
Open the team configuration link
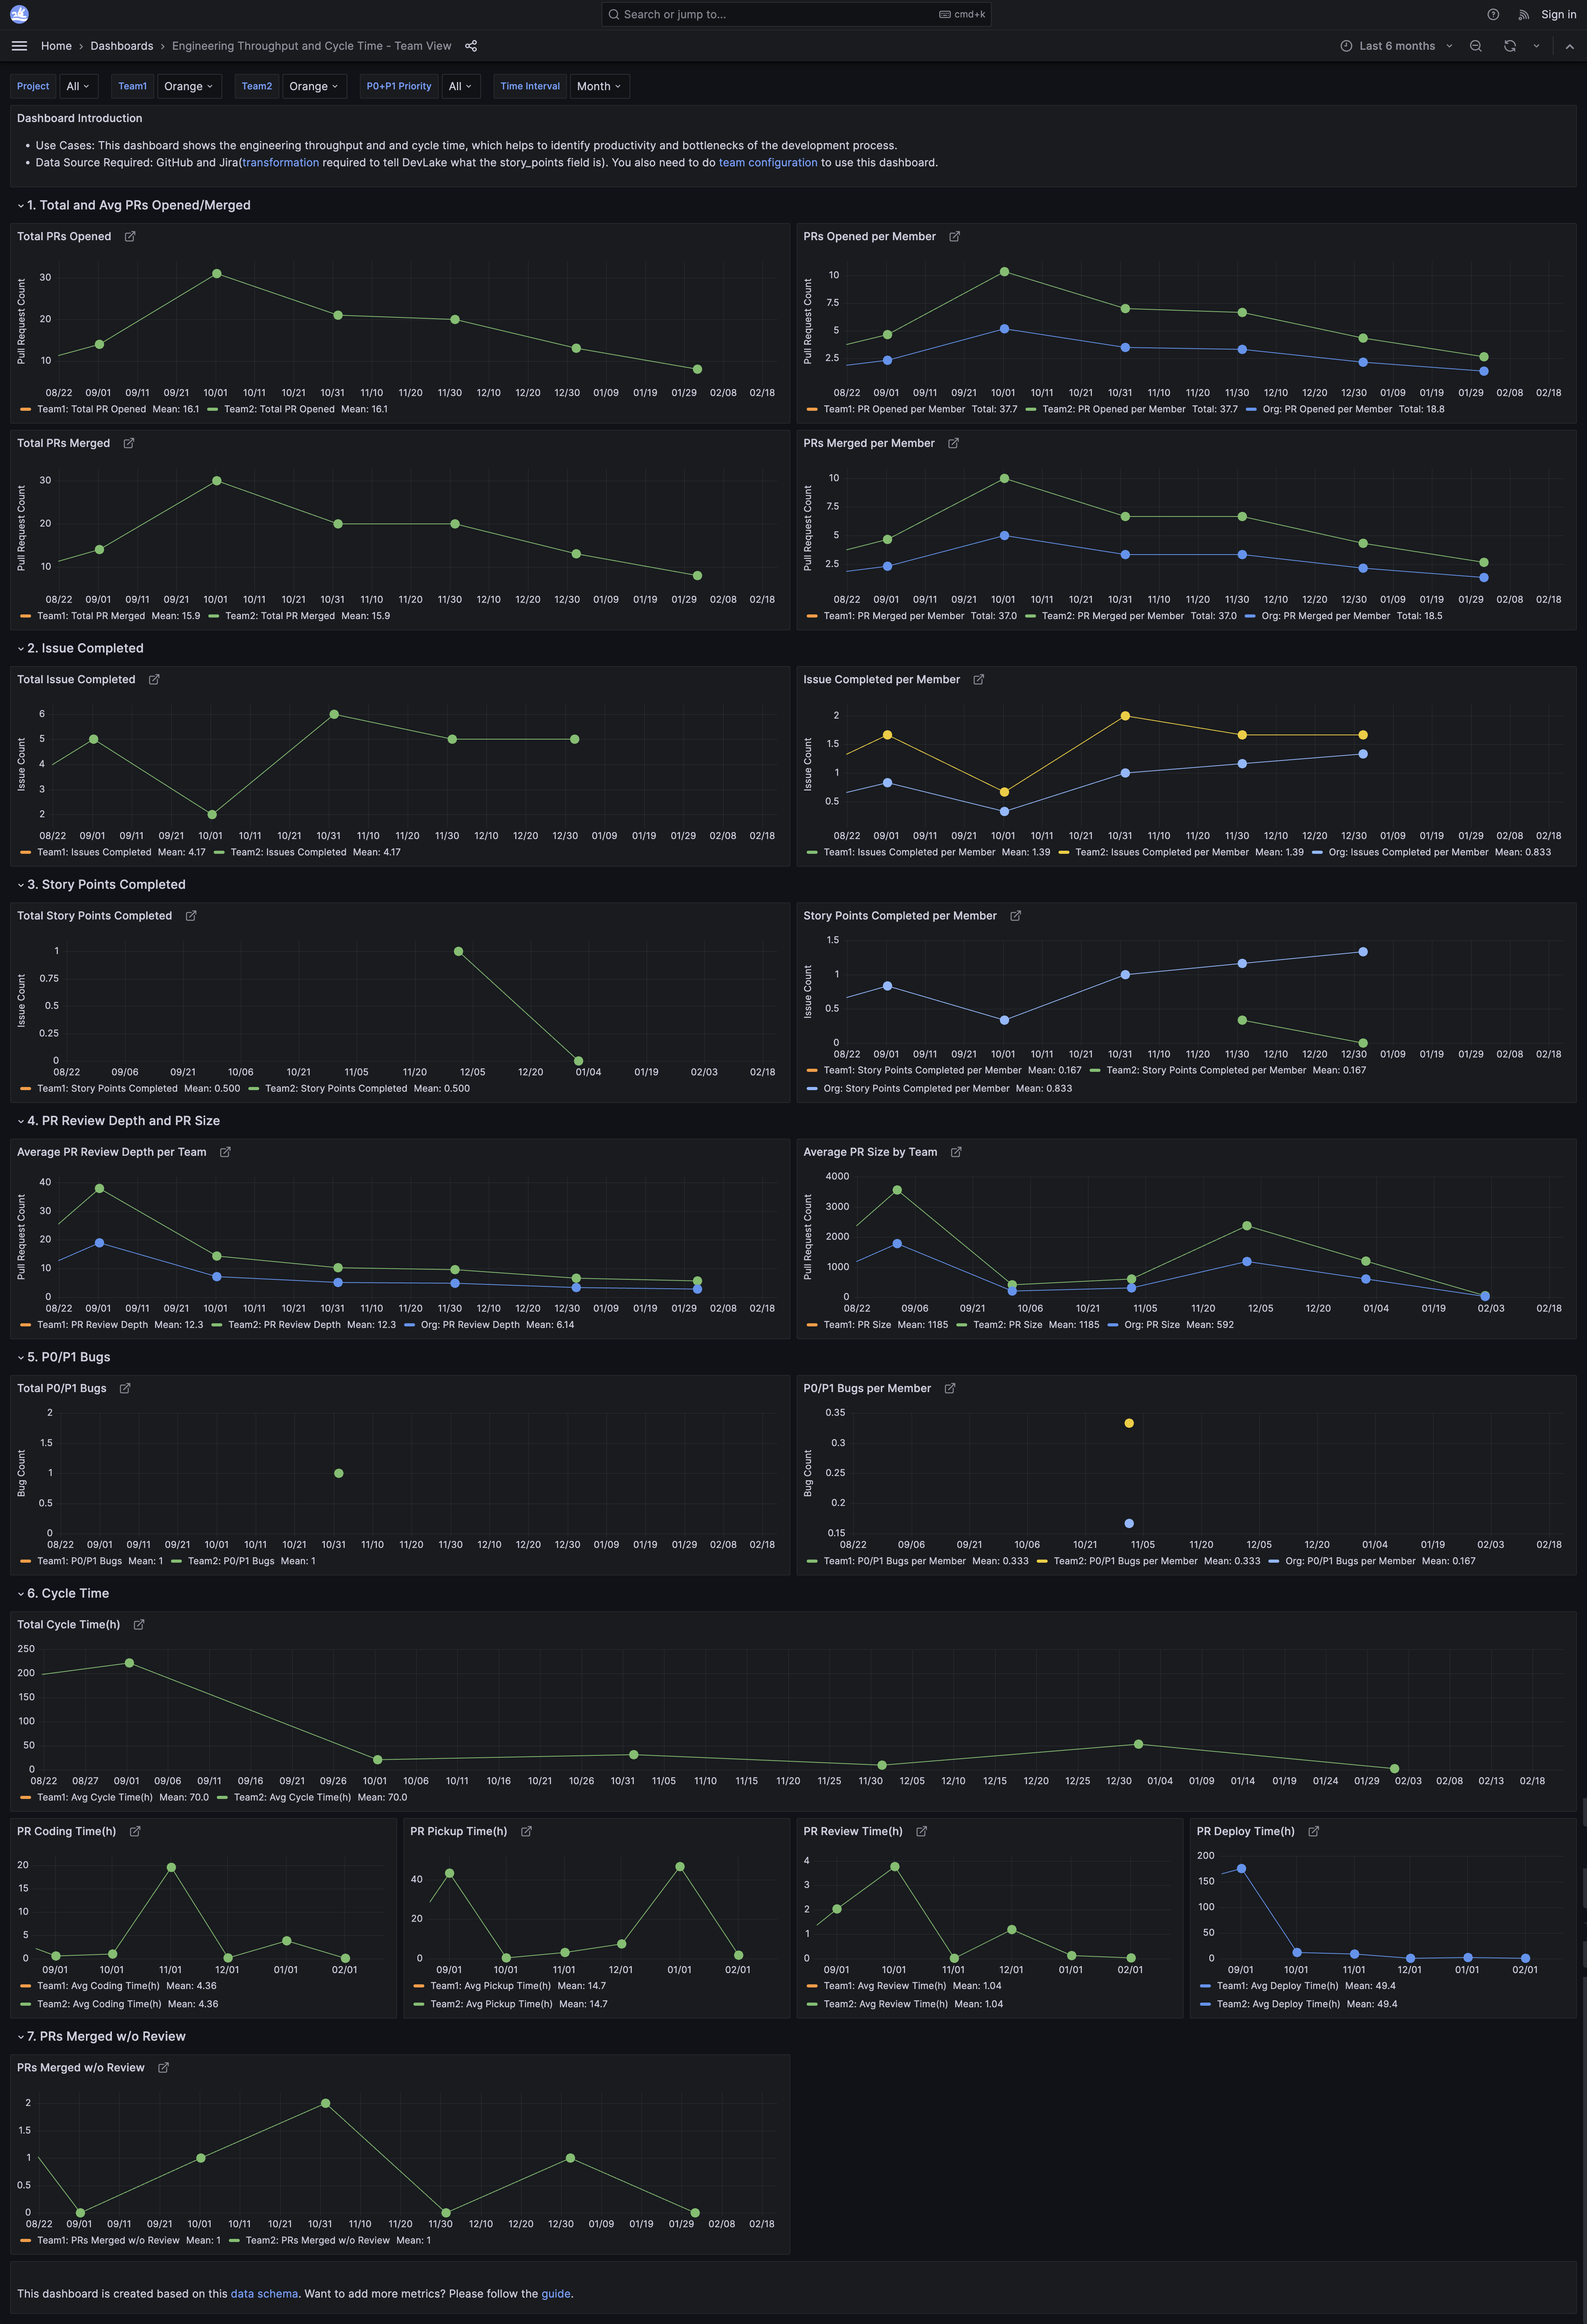pyautogui.click(x=767, y=162)
